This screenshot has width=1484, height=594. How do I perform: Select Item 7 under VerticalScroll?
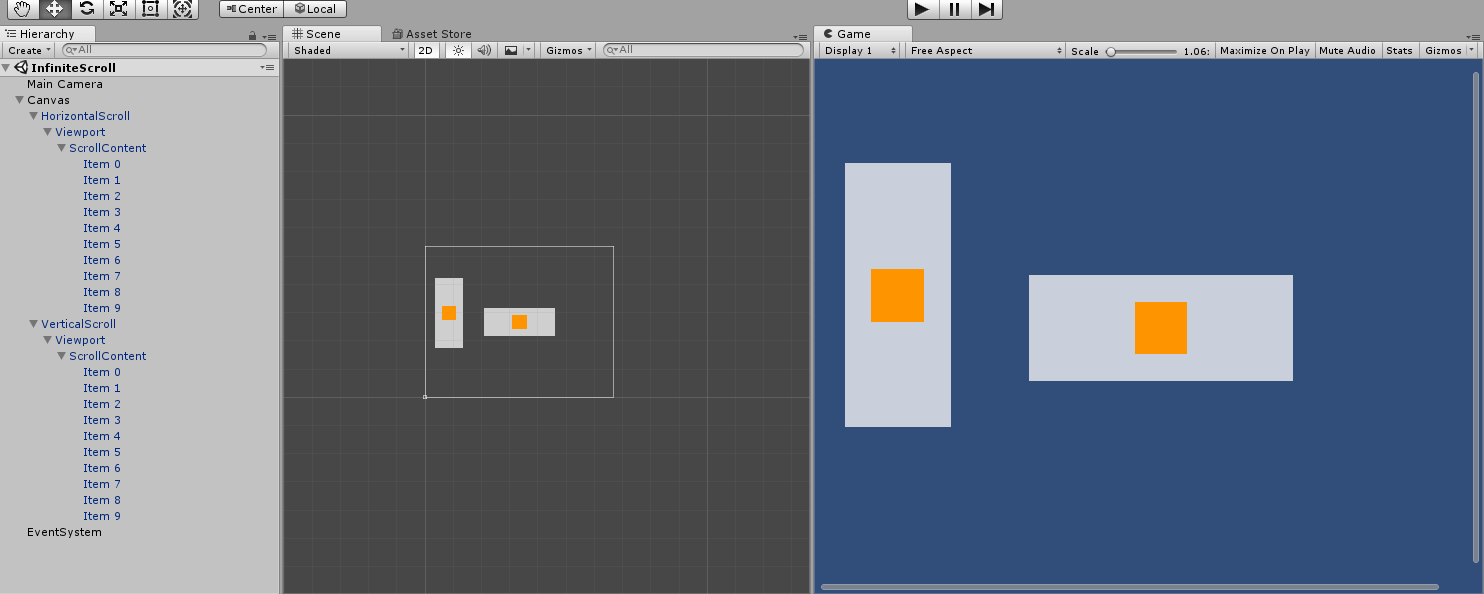click(x=102, y=484)
